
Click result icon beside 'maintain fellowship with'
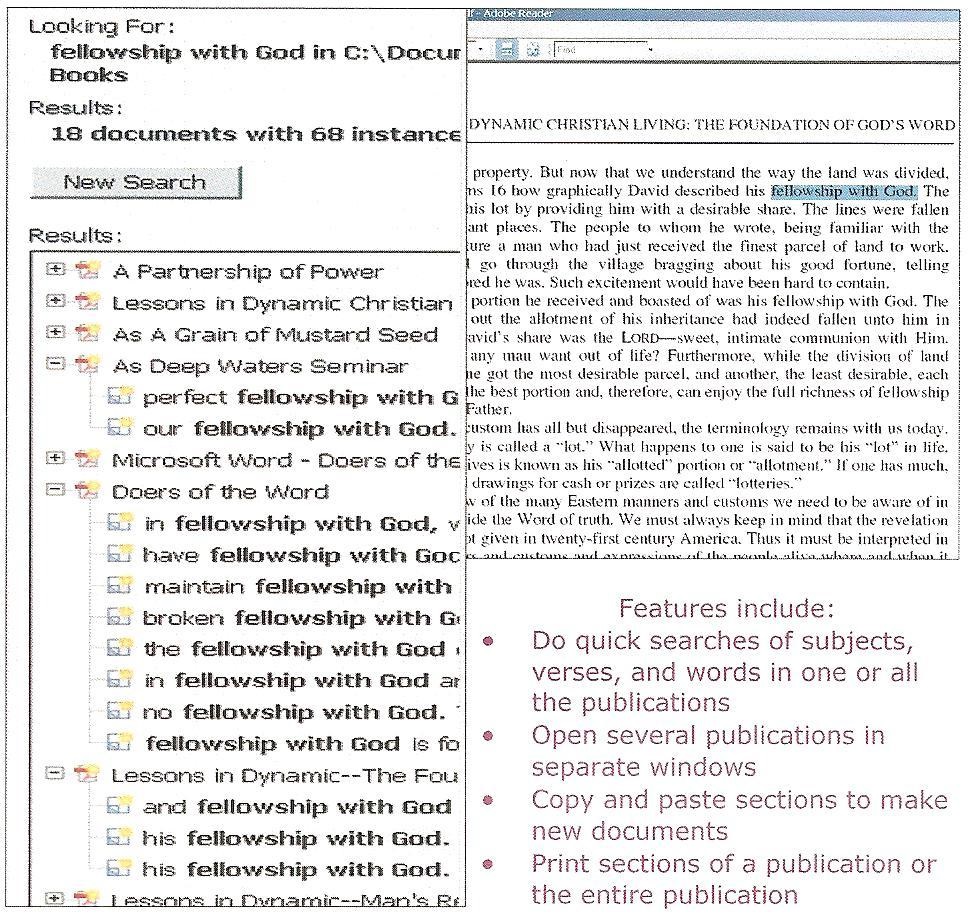point(119,585)
